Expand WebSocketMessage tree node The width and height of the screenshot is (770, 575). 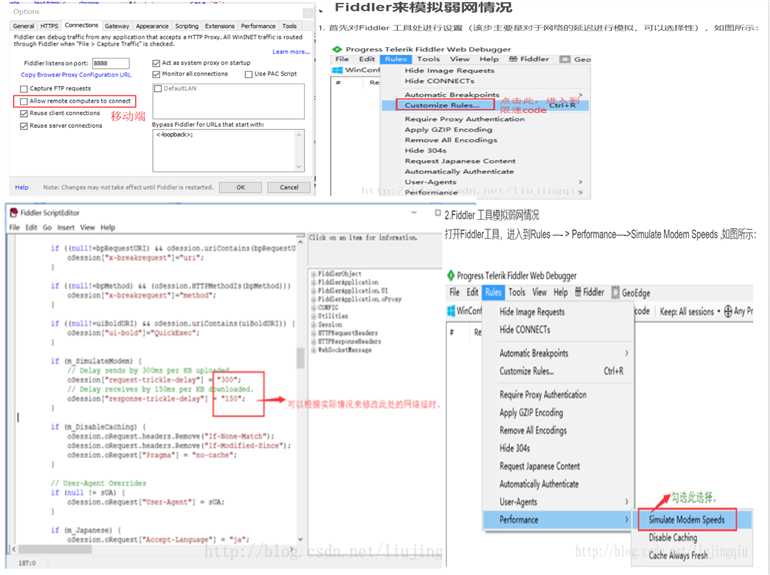coord(313,350)
